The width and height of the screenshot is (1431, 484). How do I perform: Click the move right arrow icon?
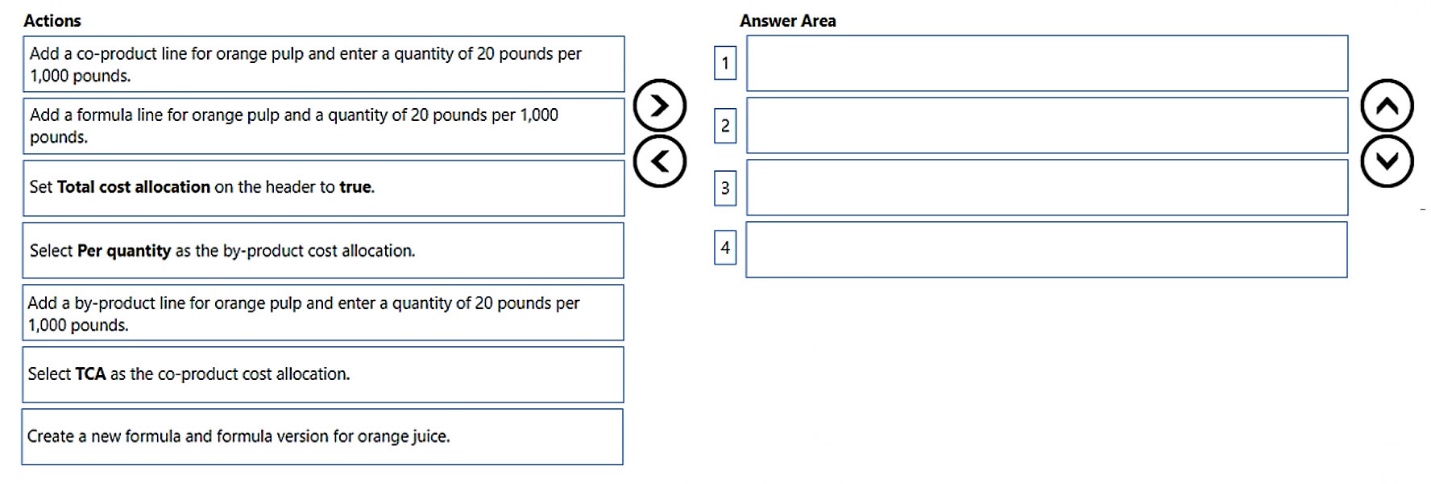point(660,106)
